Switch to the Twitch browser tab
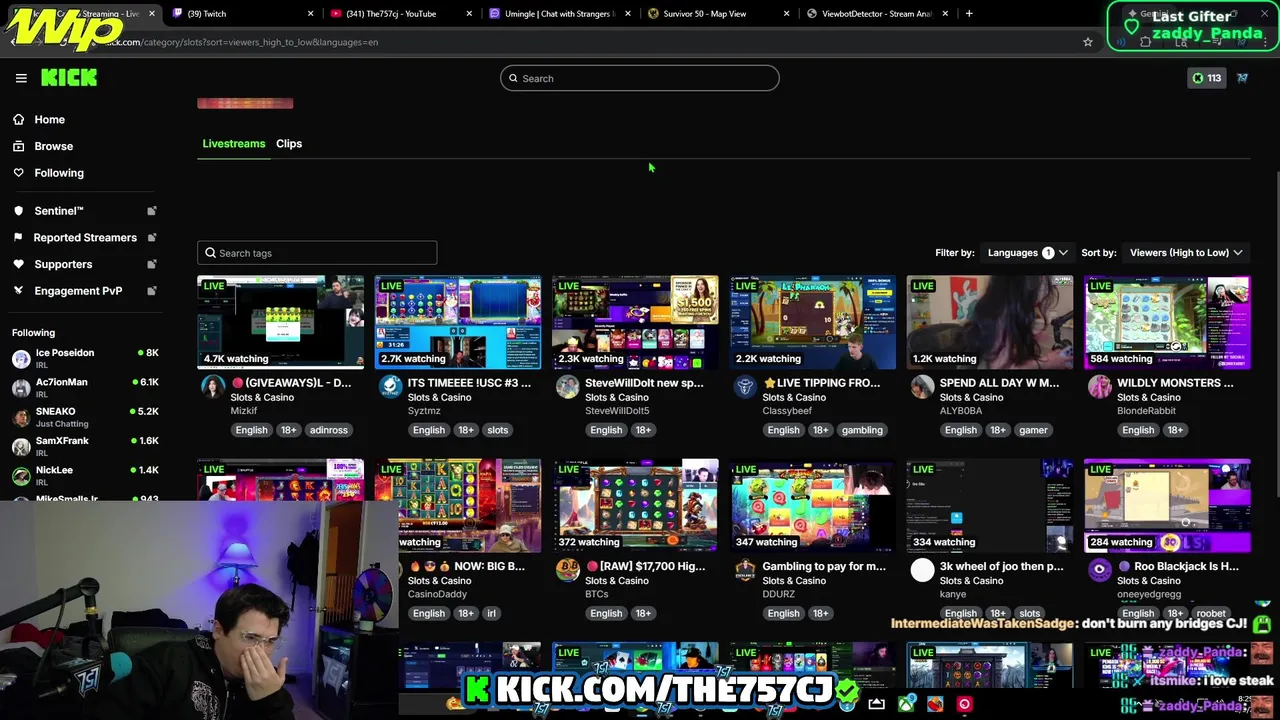Viewport: 1280px width, 720px height. tap(243, 14)
